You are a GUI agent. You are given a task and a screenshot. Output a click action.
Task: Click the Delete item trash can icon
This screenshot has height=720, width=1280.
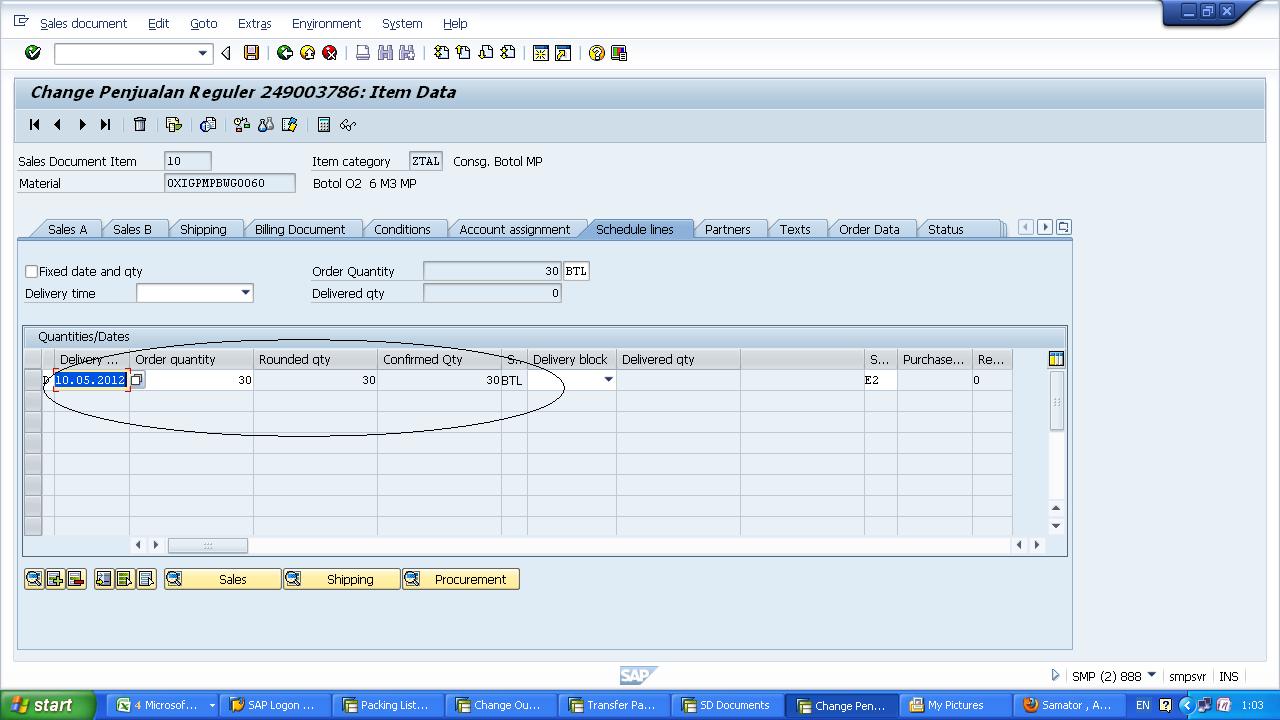[140, 125]
